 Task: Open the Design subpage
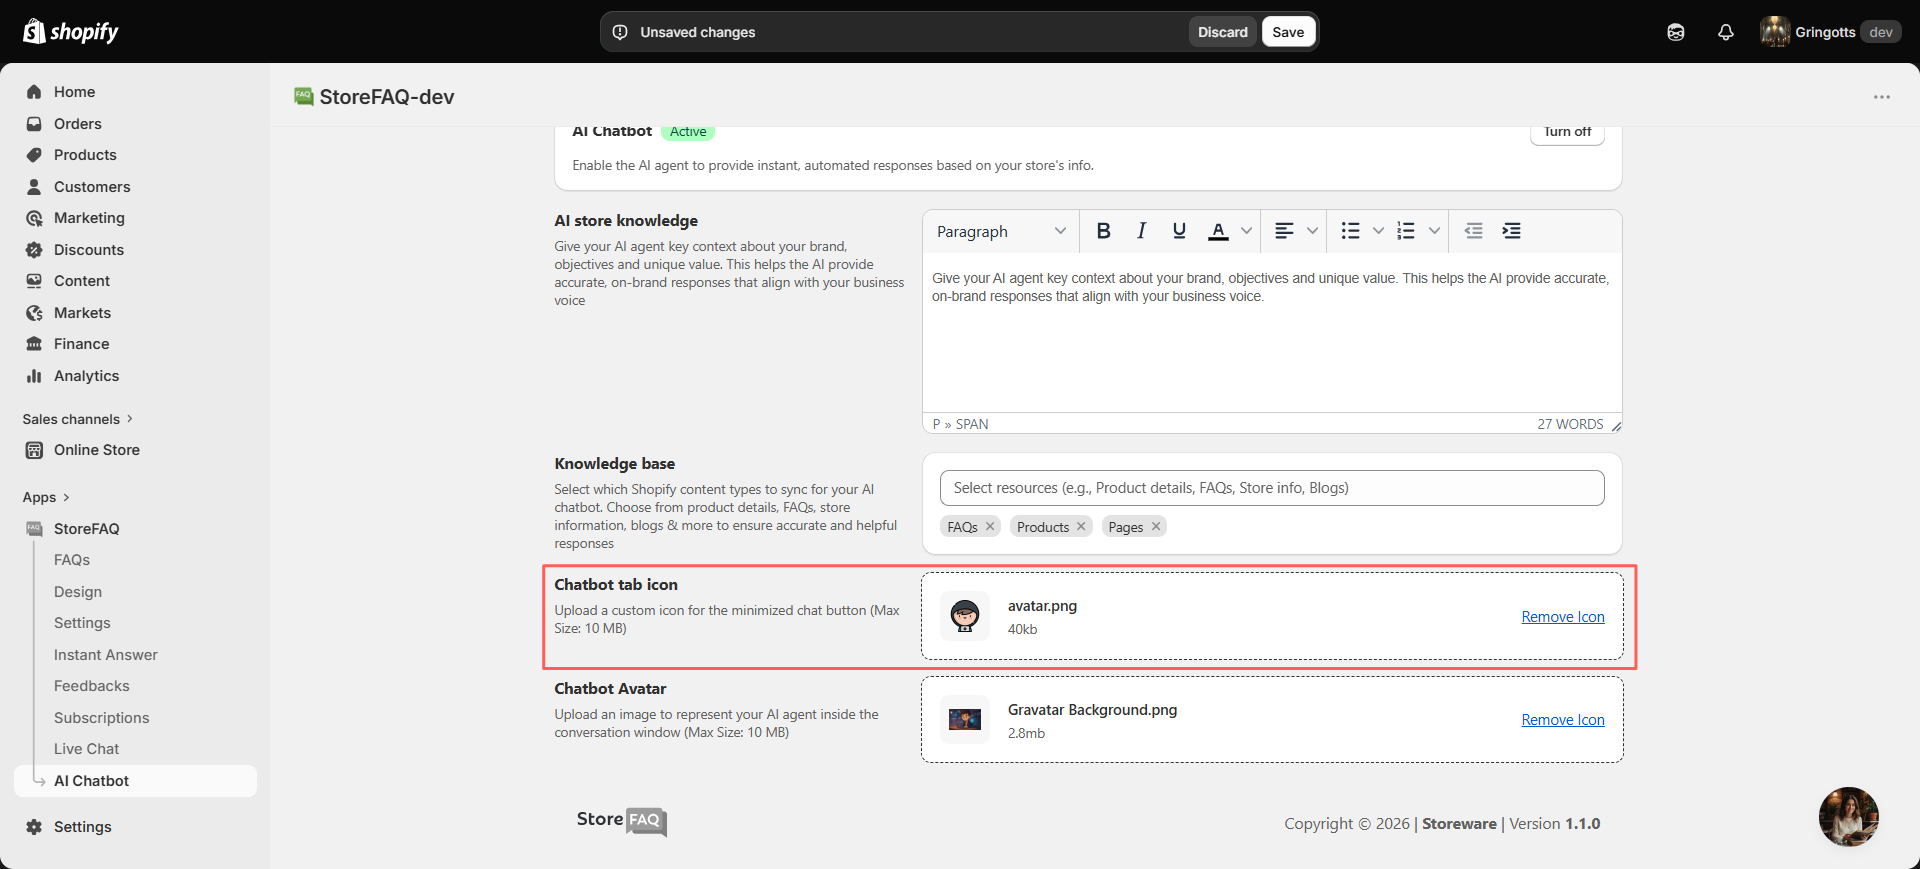pyautogui.click(x=78, y=592)
